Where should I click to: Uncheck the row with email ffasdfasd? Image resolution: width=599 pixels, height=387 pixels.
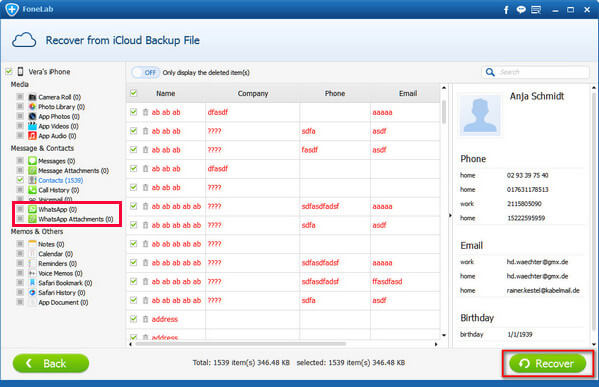133,281
